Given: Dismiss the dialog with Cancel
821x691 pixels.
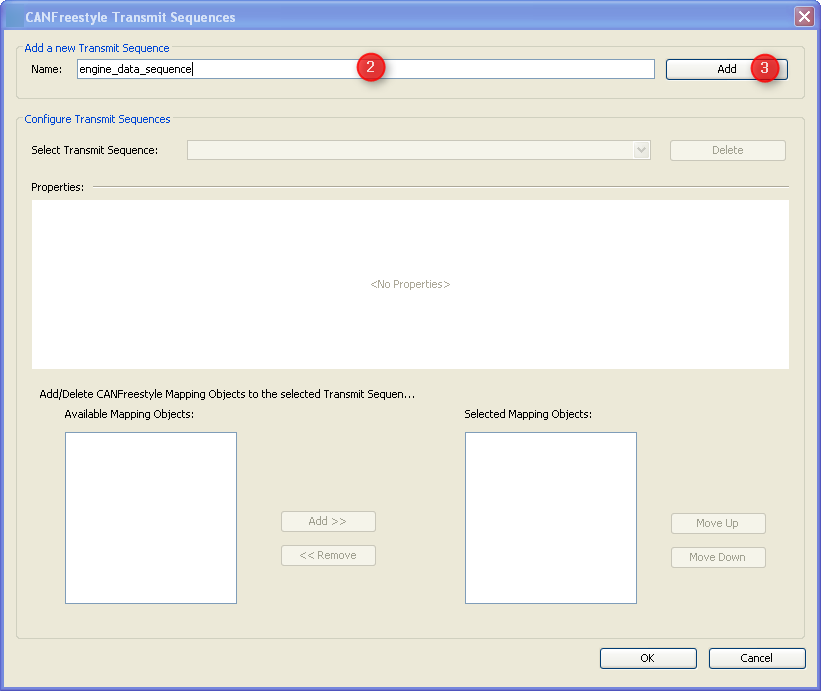Looking at the screenshot, I should point(756,658).
